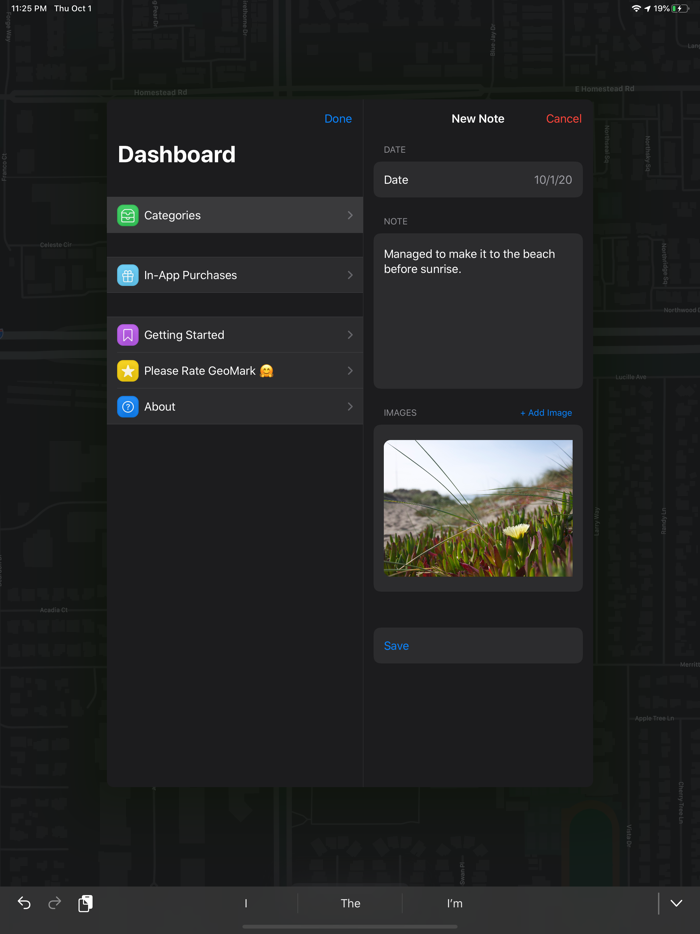Save the new note
This screenshot has height=934, width=700.
tap(478, 646)
